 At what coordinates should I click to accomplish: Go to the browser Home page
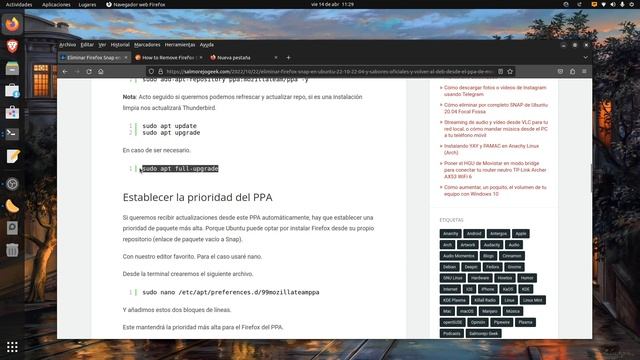(x=101, y=71)
